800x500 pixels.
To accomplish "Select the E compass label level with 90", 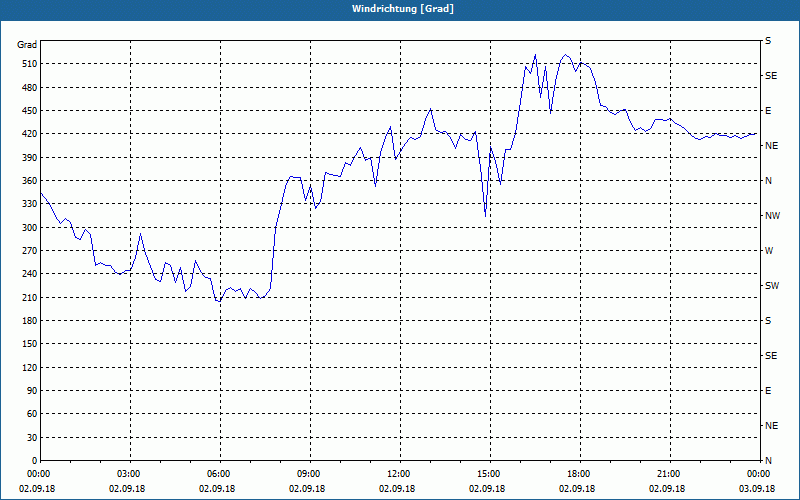I will coord(768,391).
